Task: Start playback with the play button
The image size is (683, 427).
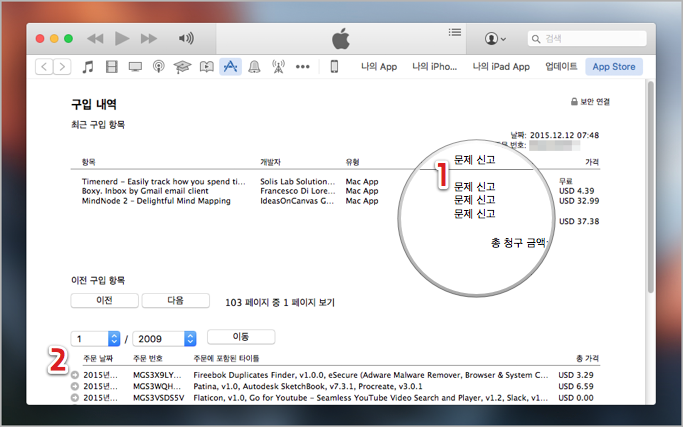Action: click(122, 39)
